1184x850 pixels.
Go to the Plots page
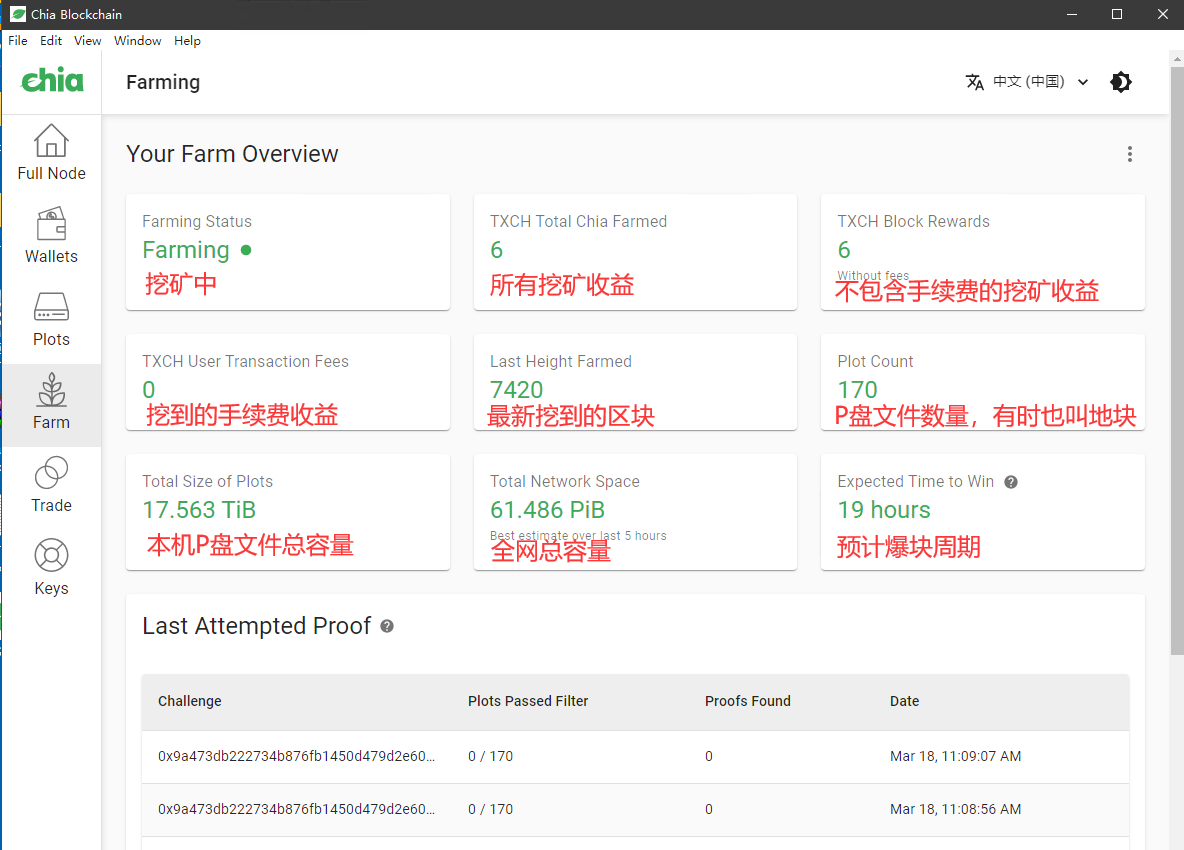[x=51, y=319]
